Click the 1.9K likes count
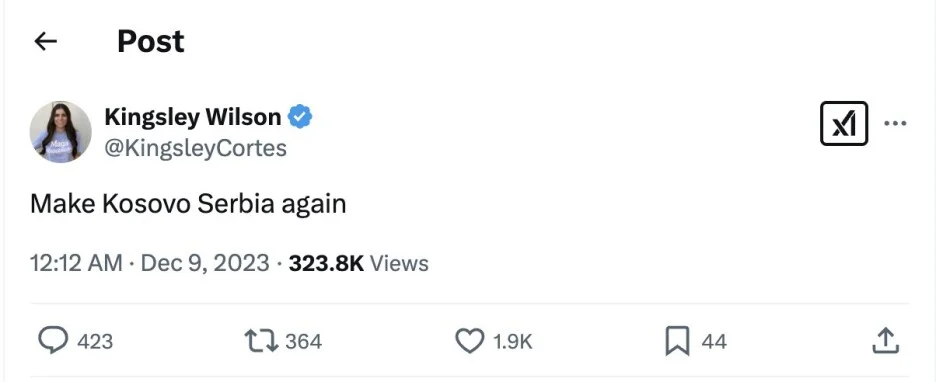This screenshot has height=382, width=936. click(512, 341)
